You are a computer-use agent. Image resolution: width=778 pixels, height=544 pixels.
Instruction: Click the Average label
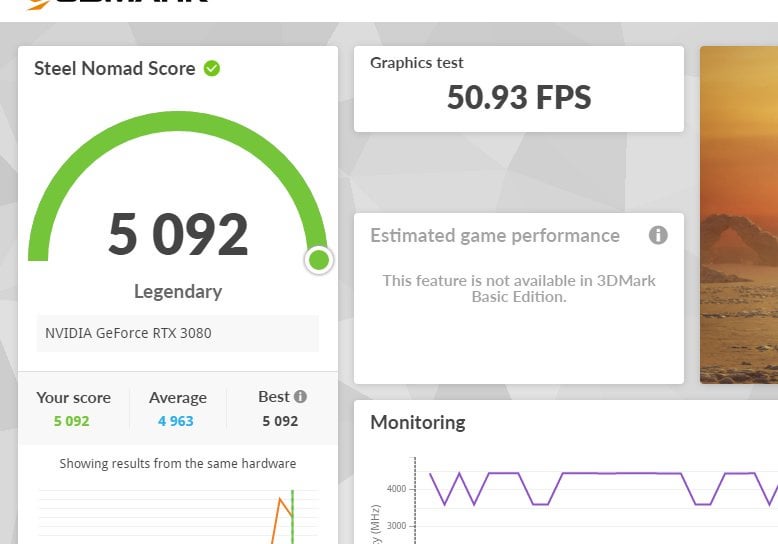coord(178,398)
